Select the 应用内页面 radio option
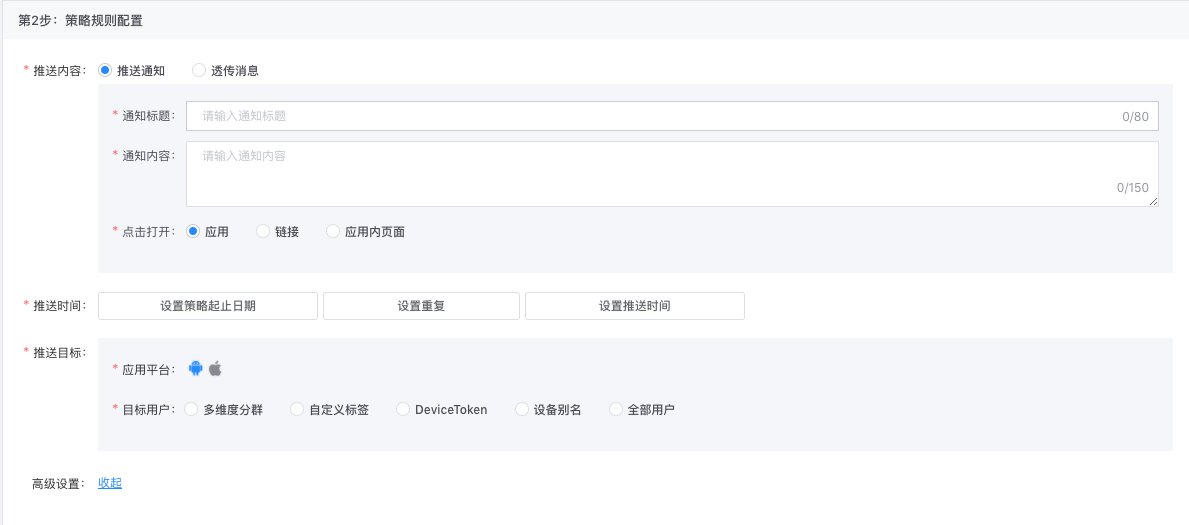This screenshot has height=525, width=1189. click(x=333, y=231)
